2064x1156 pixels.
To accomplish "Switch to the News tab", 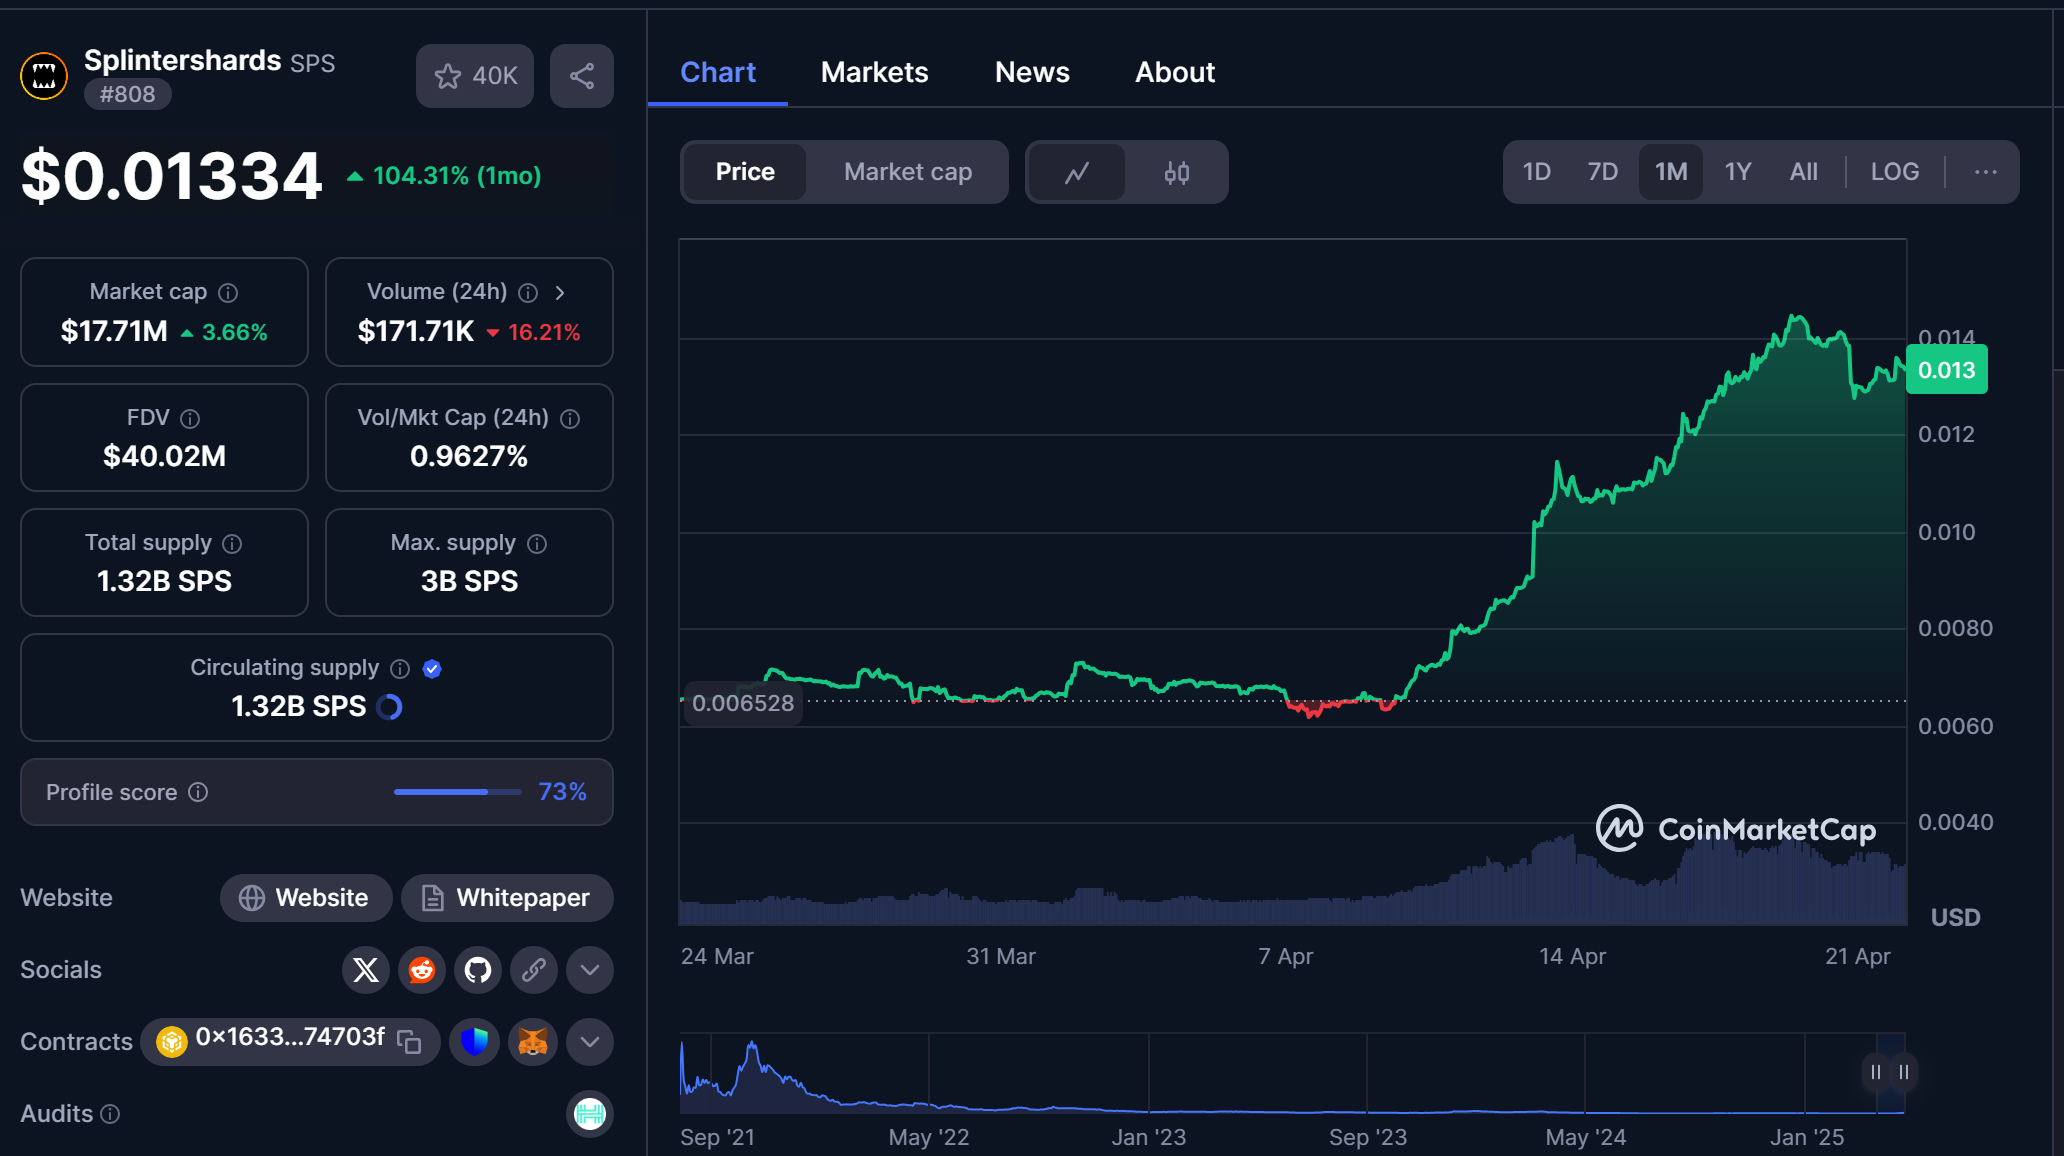I will coord(1032,72).
